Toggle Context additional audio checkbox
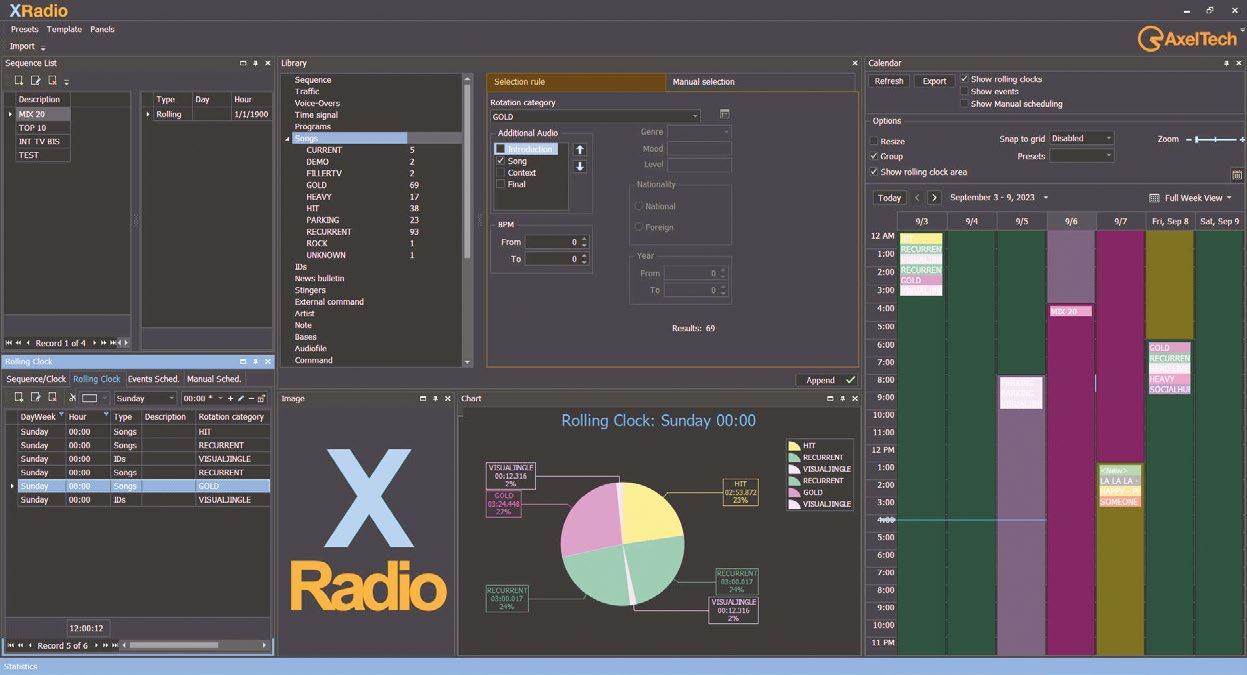Image resolution: width=1247 pixels, height=675 pixels. (x=500, y=173)
